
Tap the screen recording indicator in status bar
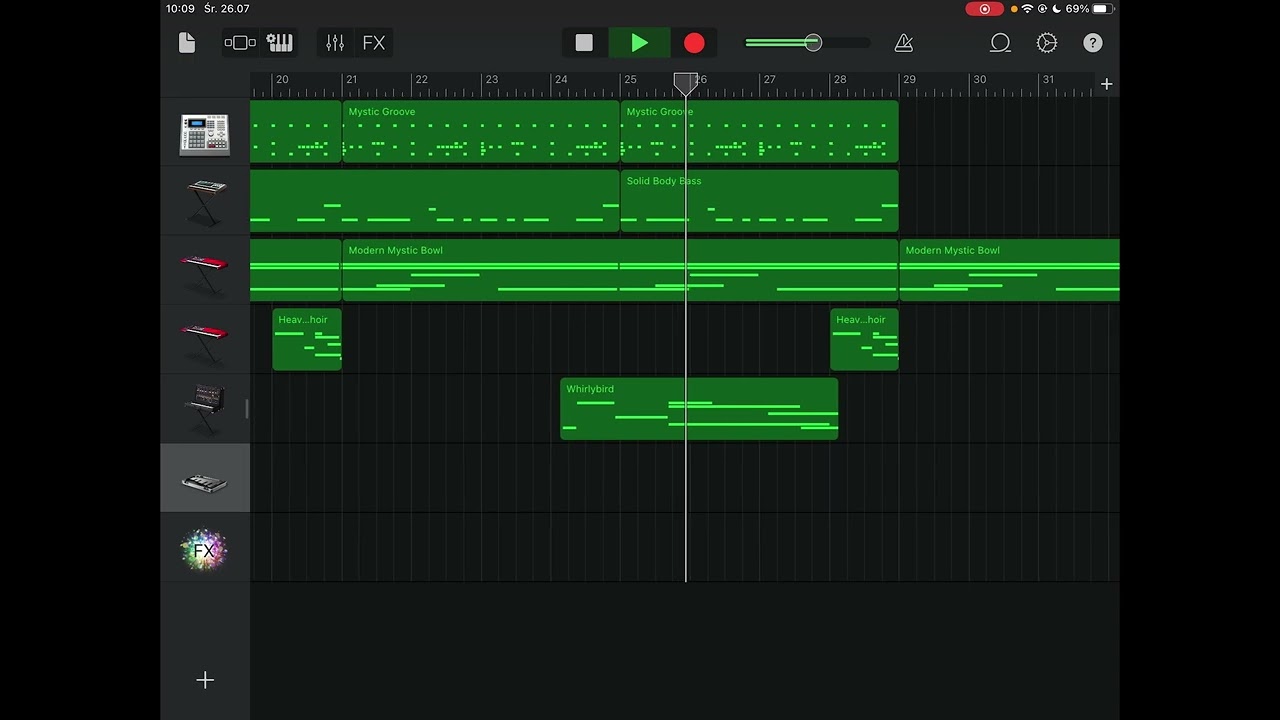(x=984, y=9)
